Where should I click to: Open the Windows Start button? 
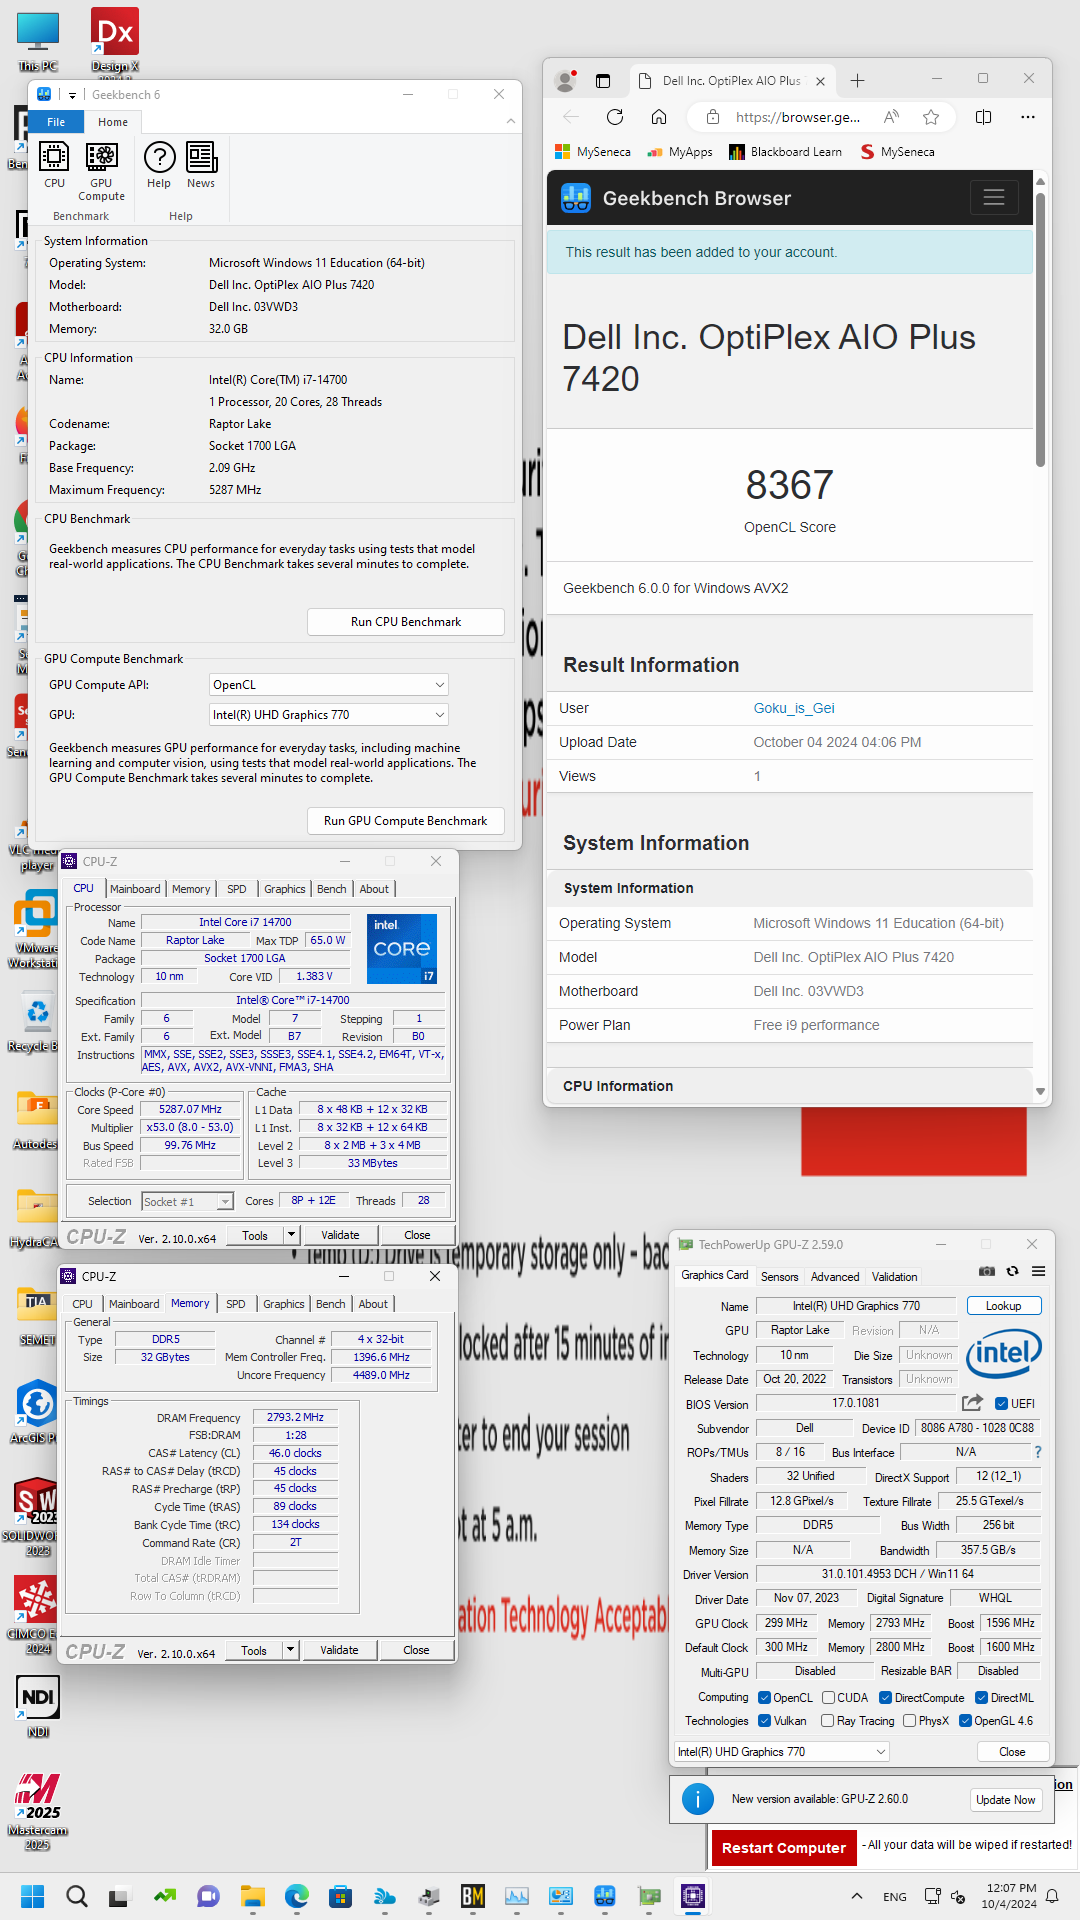pos(32,1896)
